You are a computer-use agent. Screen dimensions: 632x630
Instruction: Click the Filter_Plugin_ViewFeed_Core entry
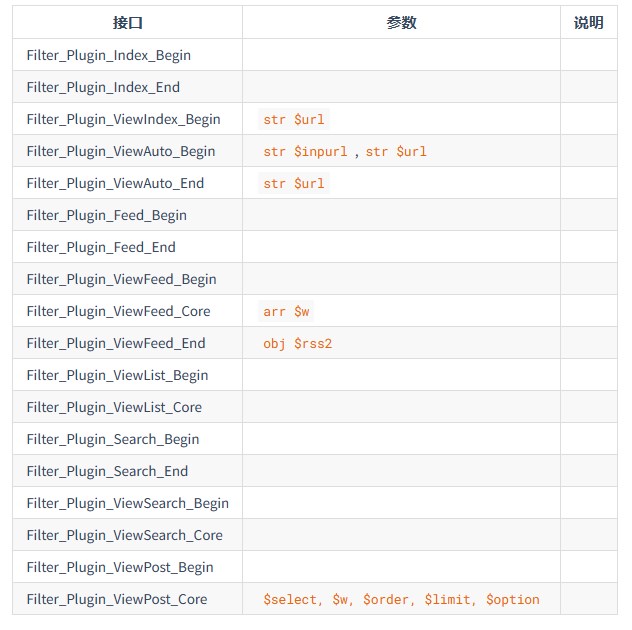(118, 311)
